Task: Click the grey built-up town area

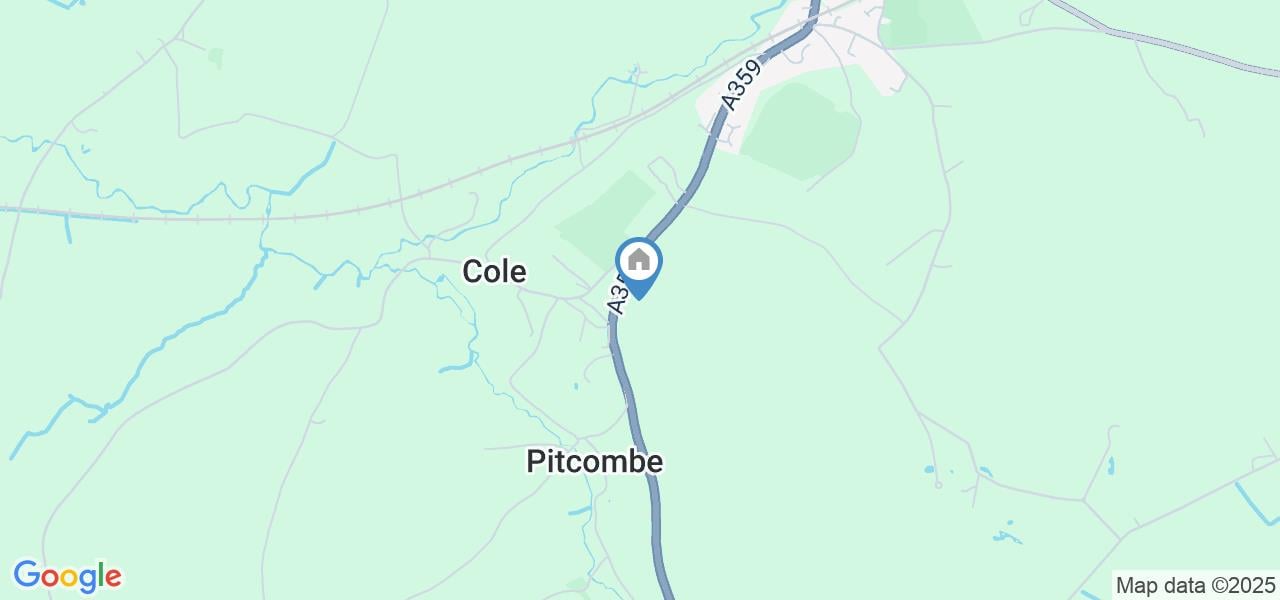Action: point(850,55)
